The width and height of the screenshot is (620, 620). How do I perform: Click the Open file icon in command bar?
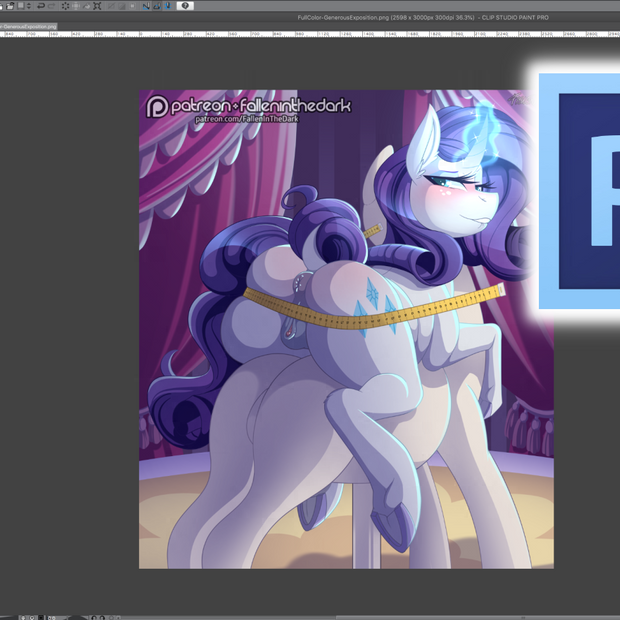point(10,6)
